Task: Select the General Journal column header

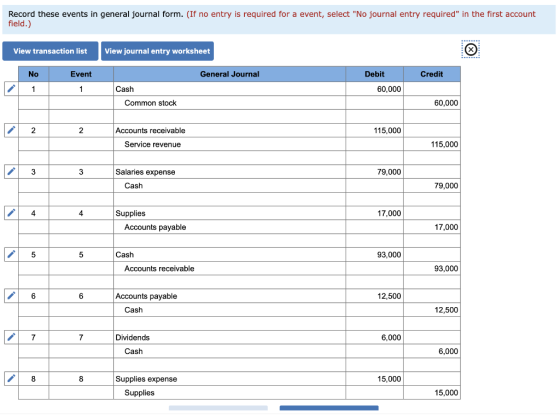Action: [x=230, y=74]
